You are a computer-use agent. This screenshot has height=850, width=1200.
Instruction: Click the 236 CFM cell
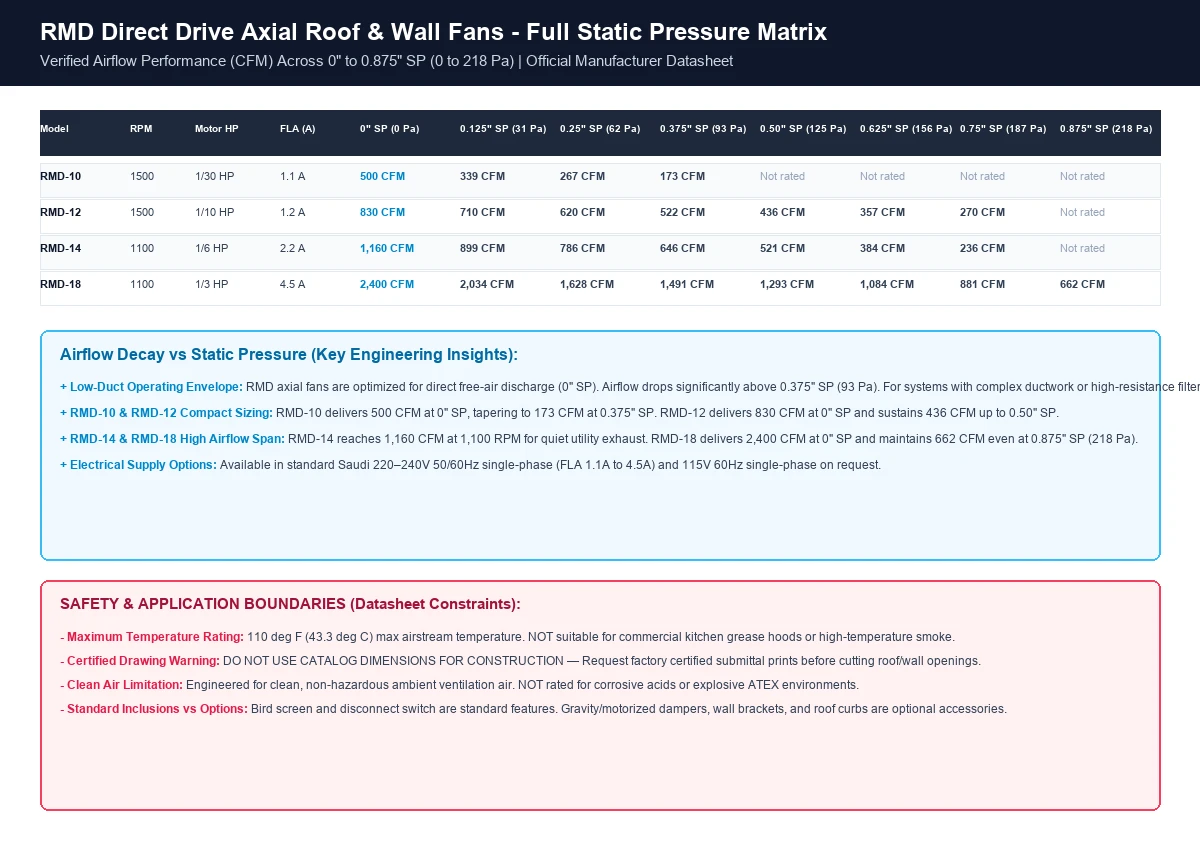coord(983,249)
